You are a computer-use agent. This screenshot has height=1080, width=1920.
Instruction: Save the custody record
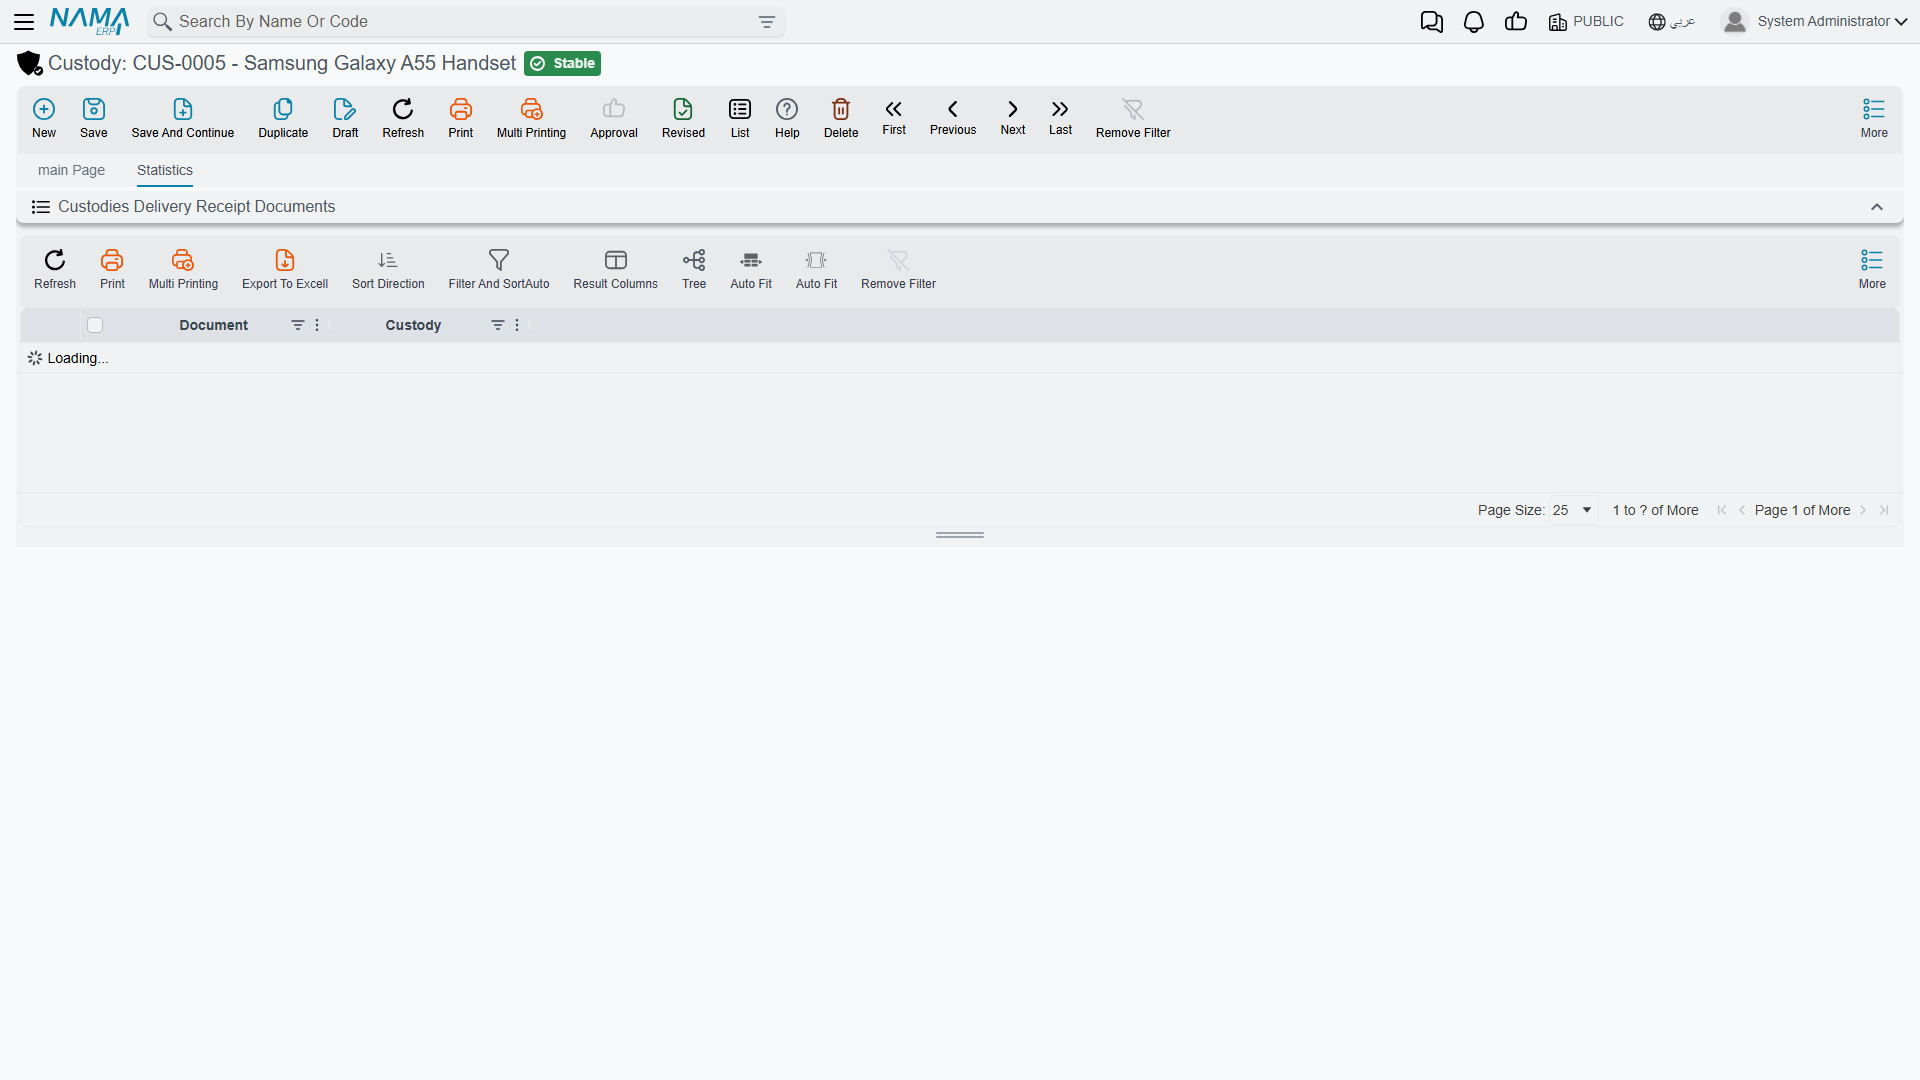[x=94, y=118]
